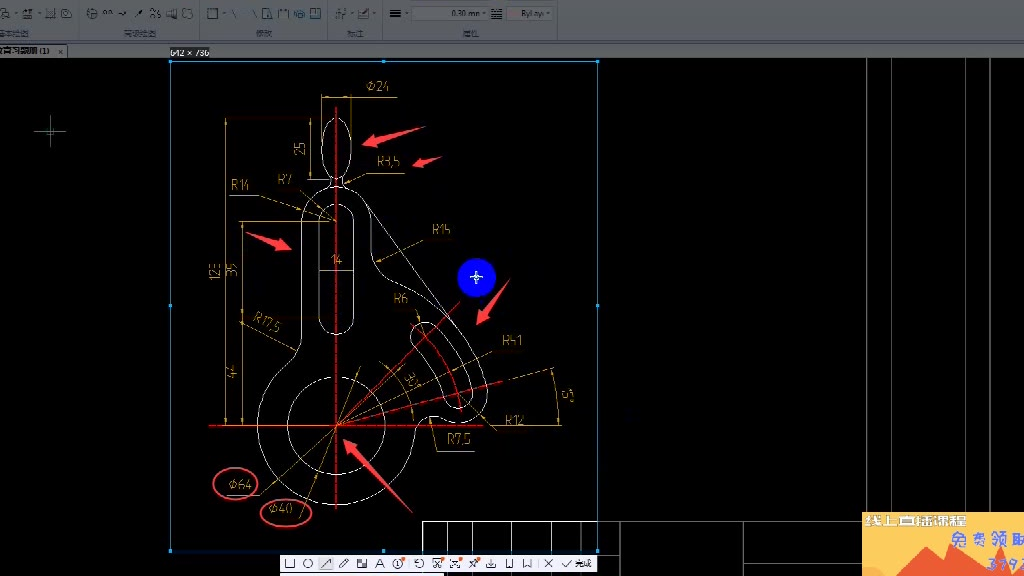Switch to the drawing document tab
Image resolution: width=1024 pixels, height=576 pixels.
coord(25,51)
